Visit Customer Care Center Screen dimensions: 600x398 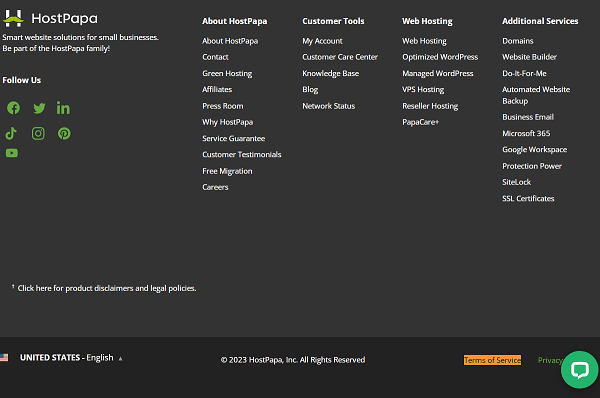(340, 57)
